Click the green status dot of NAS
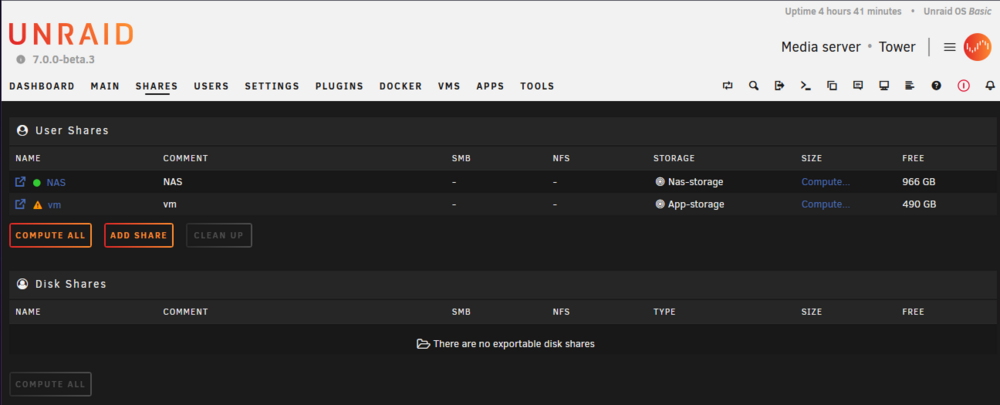The width and height of the screenshot is (1000, 405). coord(37,182)
